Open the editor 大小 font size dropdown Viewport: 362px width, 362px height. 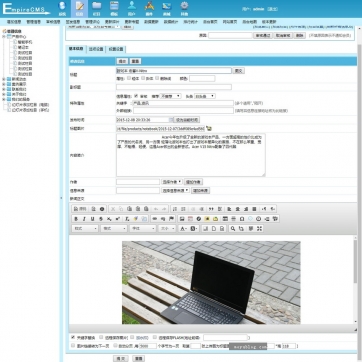pyautogui.click(x=167, y=229)
